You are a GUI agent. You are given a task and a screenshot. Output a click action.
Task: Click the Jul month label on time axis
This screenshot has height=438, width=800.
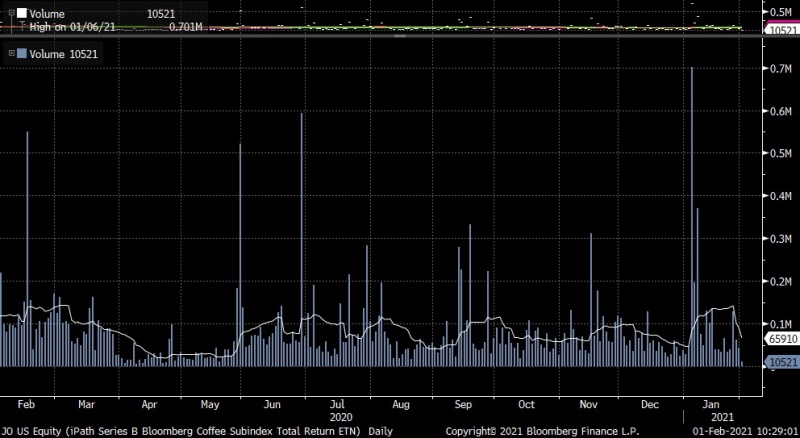pyautogui.click(x=337, y=404)
